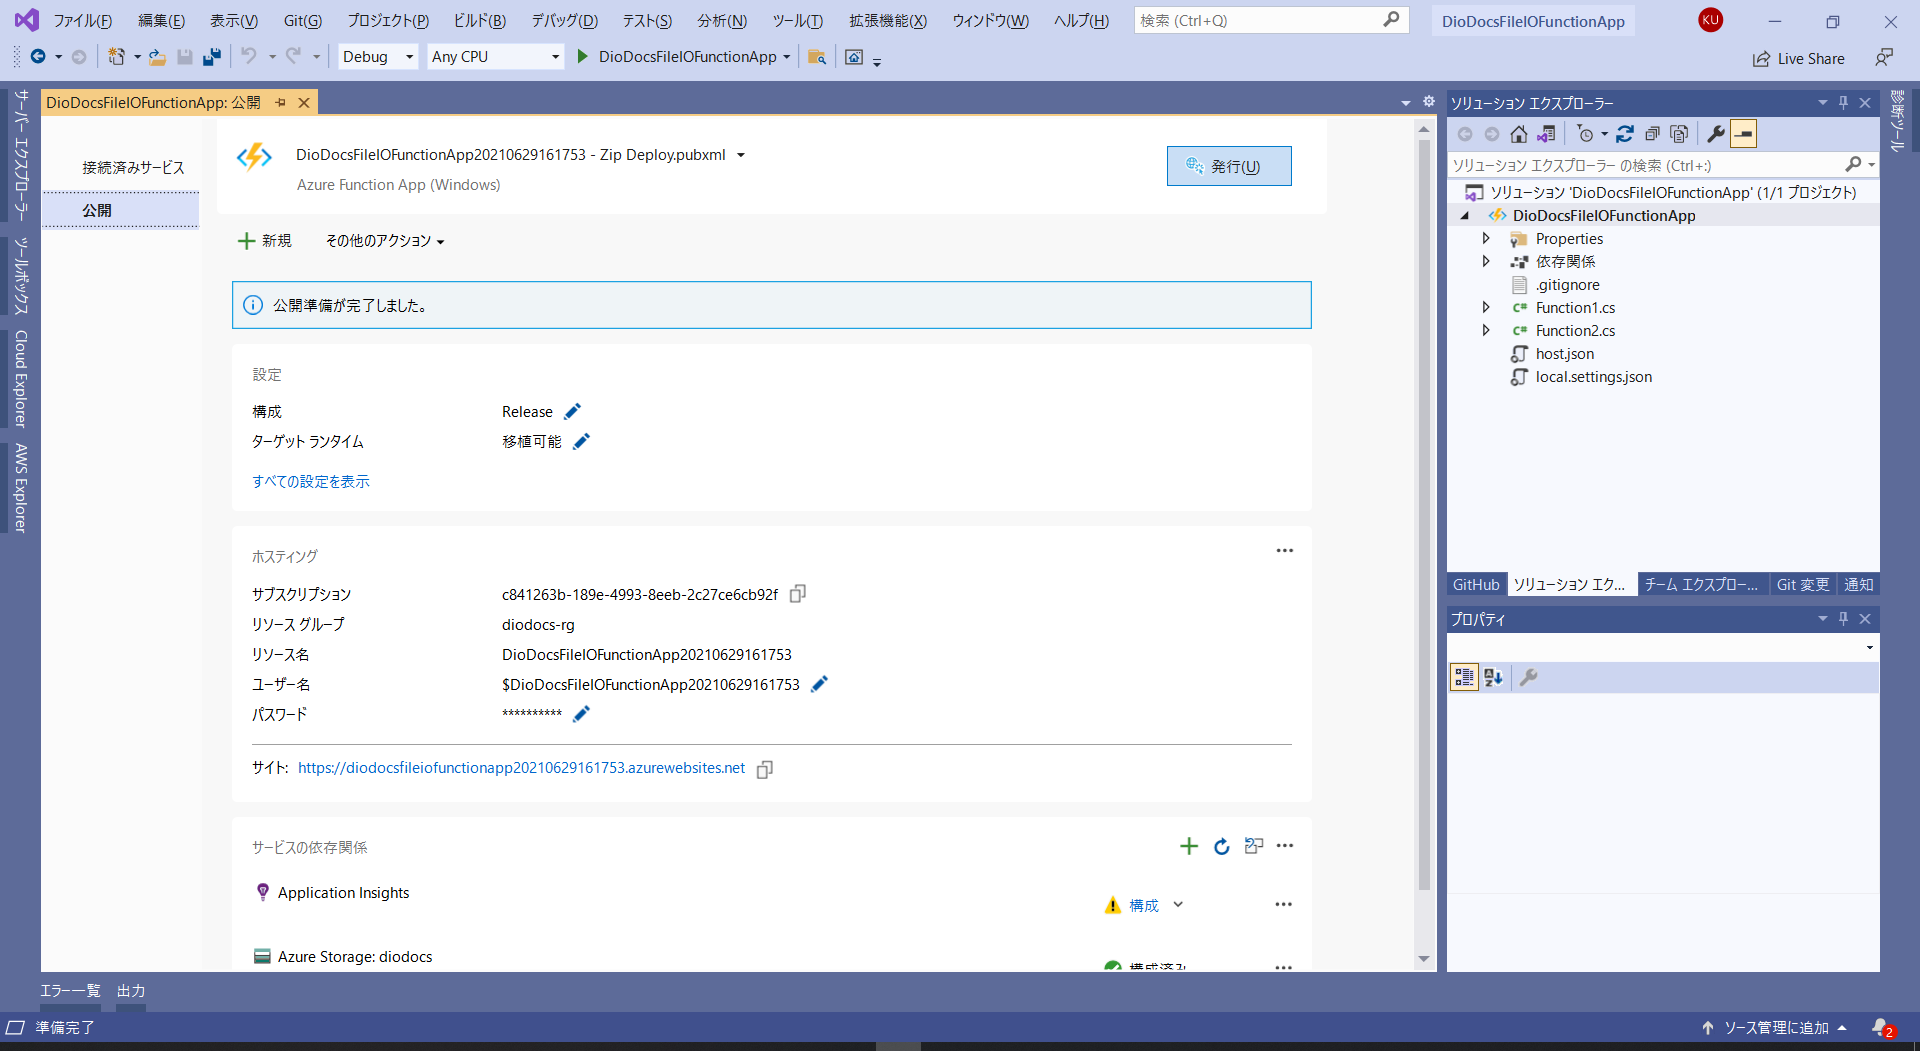Click the Sync with Active Document icon
1920x1051 pixels.
pos(1625,134)
